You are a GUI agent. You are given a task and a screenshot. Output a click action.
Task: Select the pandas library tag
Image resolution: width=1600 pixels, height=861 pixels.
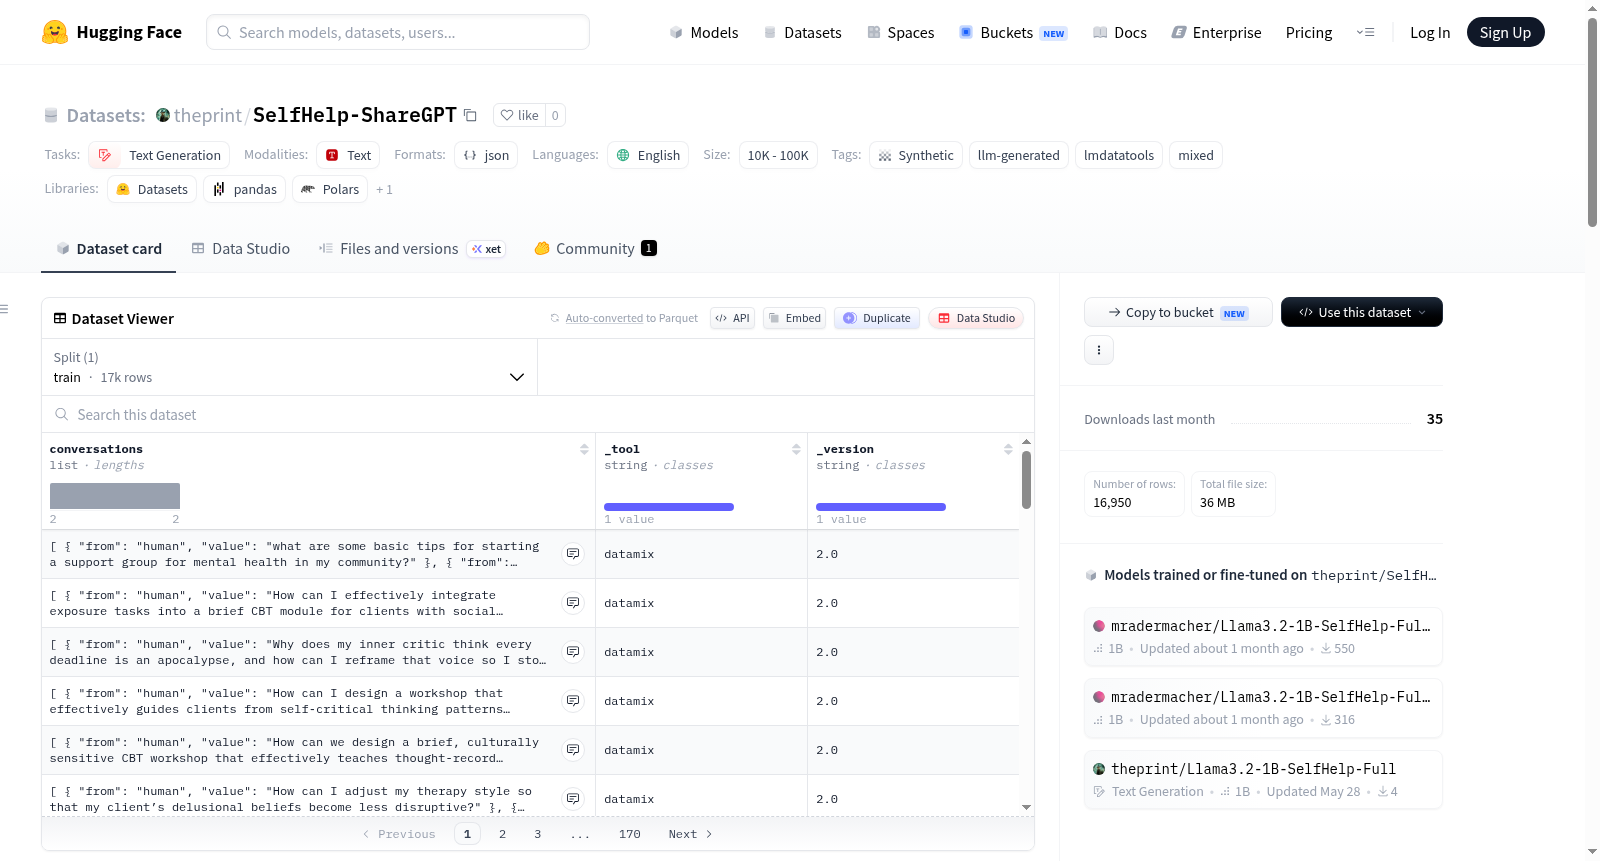point(245,189)
